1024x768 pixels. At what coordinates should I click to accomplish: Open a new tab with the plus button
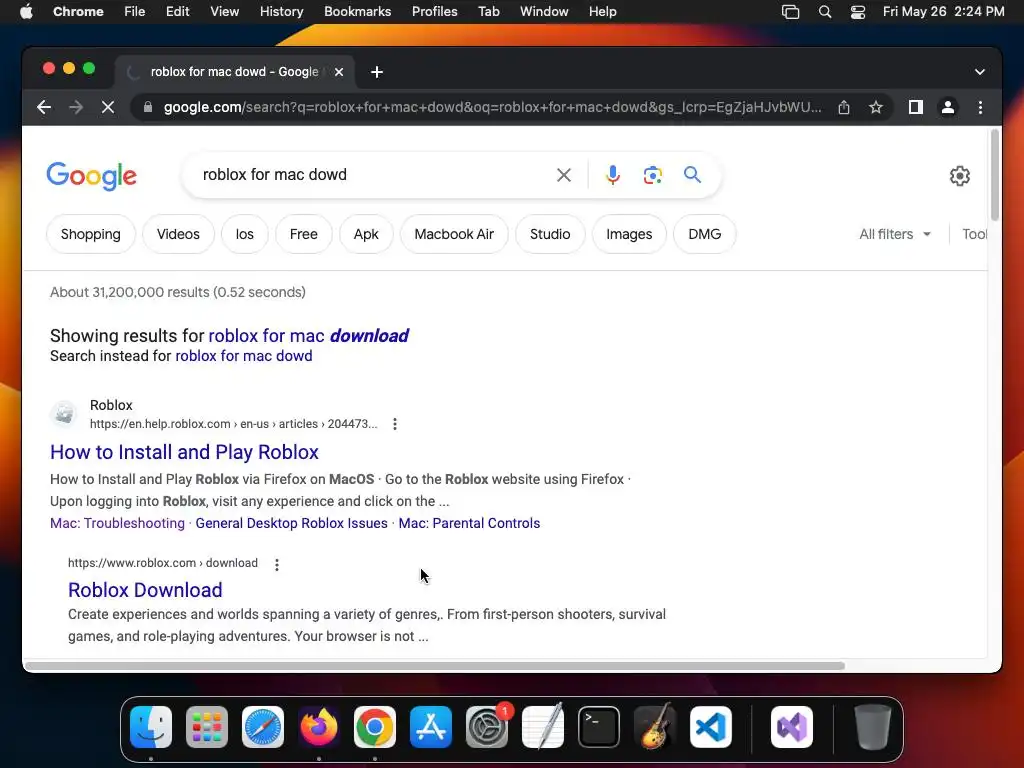pyautogui.click(x=377, y=72)
